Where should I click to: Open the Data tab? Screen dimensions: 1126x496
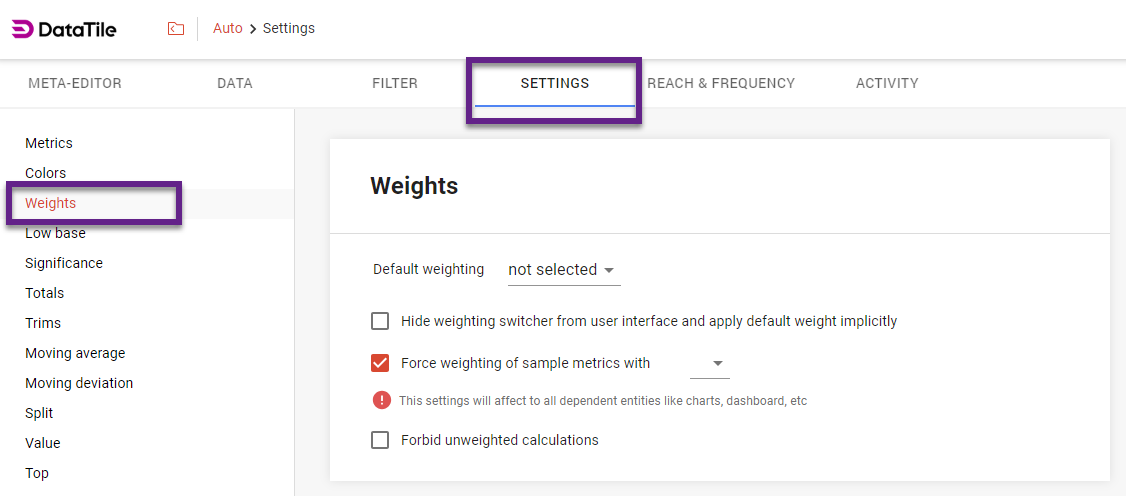[x=235, y=83]
